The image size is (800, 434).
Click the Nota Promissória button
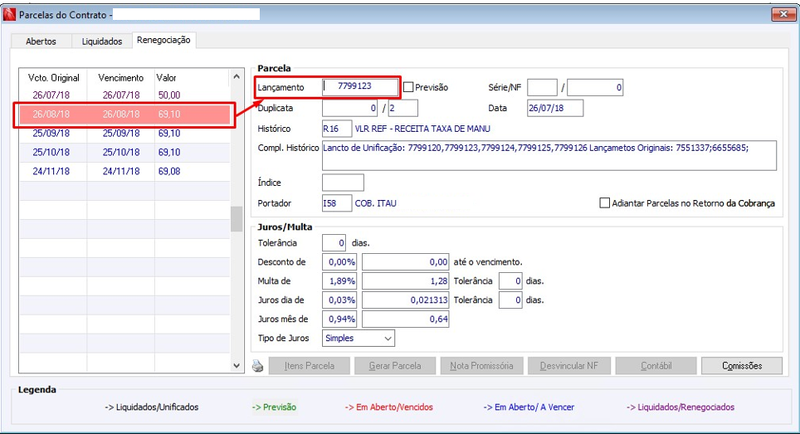(482, 366)
